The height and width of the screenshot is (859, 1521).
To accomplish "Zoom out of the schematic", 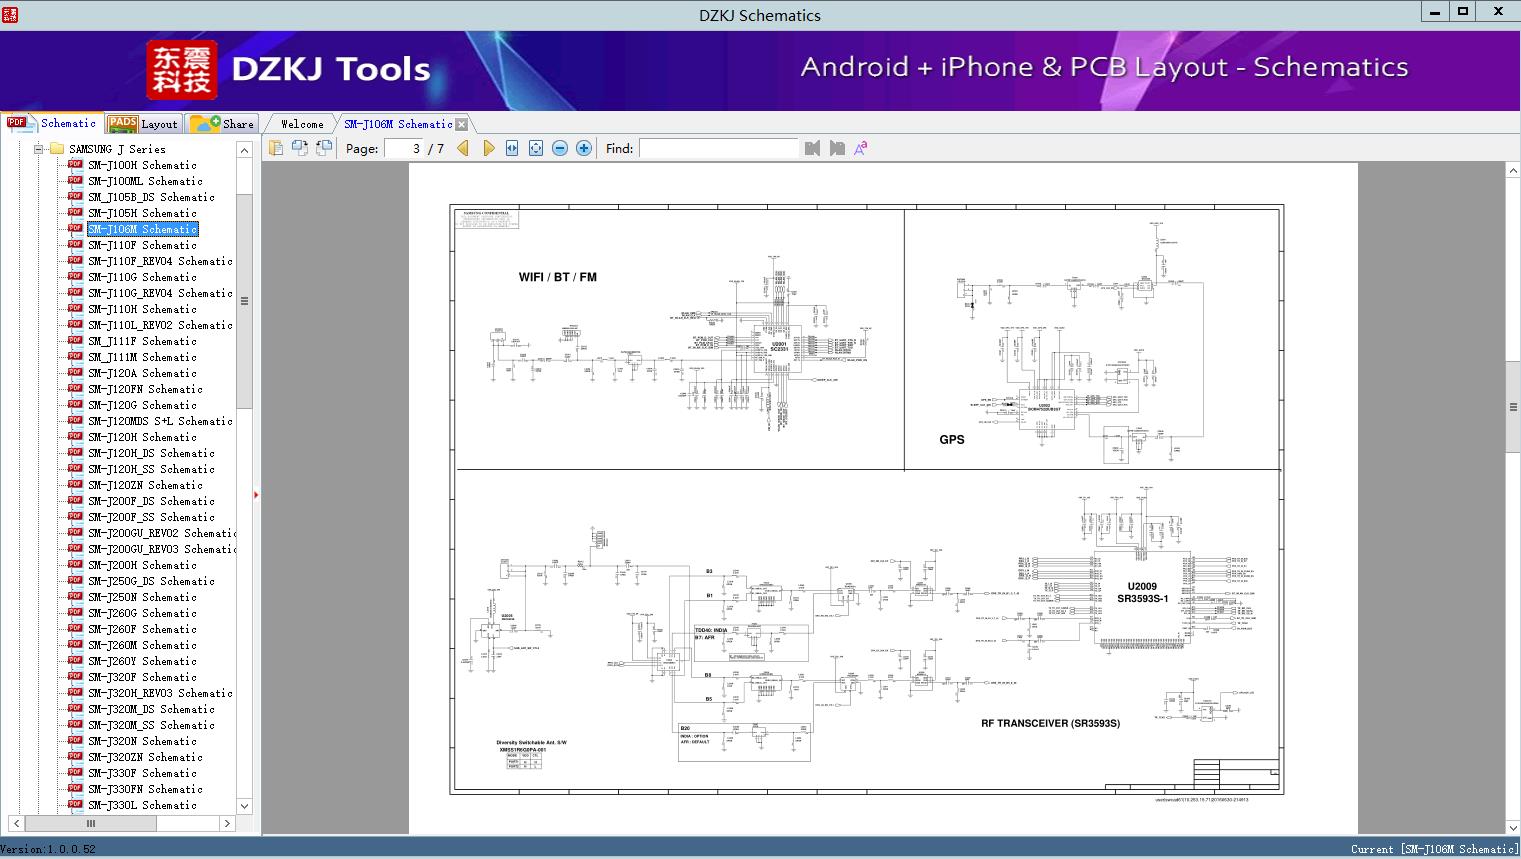I will tap(560, 148).
